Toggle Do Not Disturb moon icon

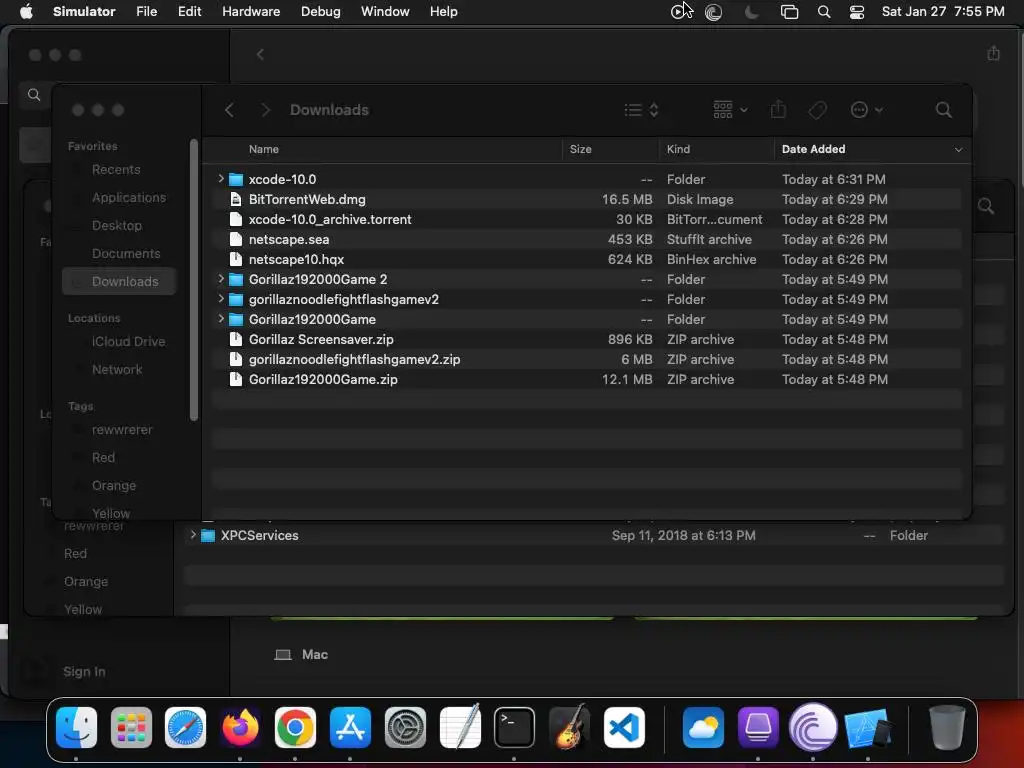point(752,12)
